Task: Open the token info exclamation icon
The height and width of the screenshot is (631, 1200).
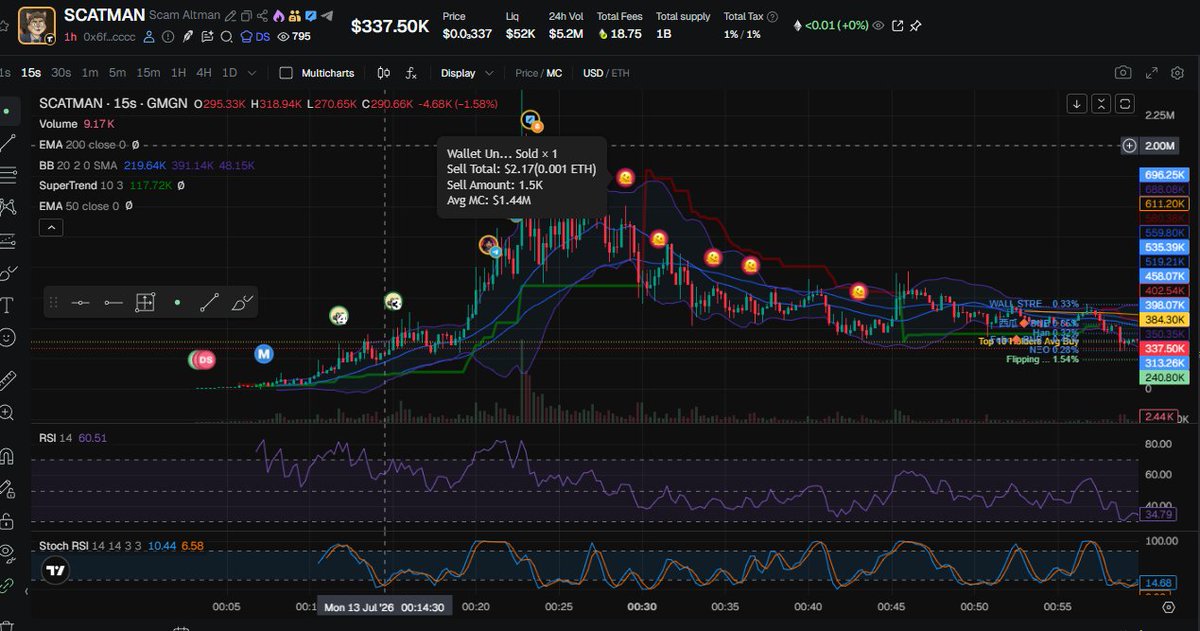Action: pos(168,37)
